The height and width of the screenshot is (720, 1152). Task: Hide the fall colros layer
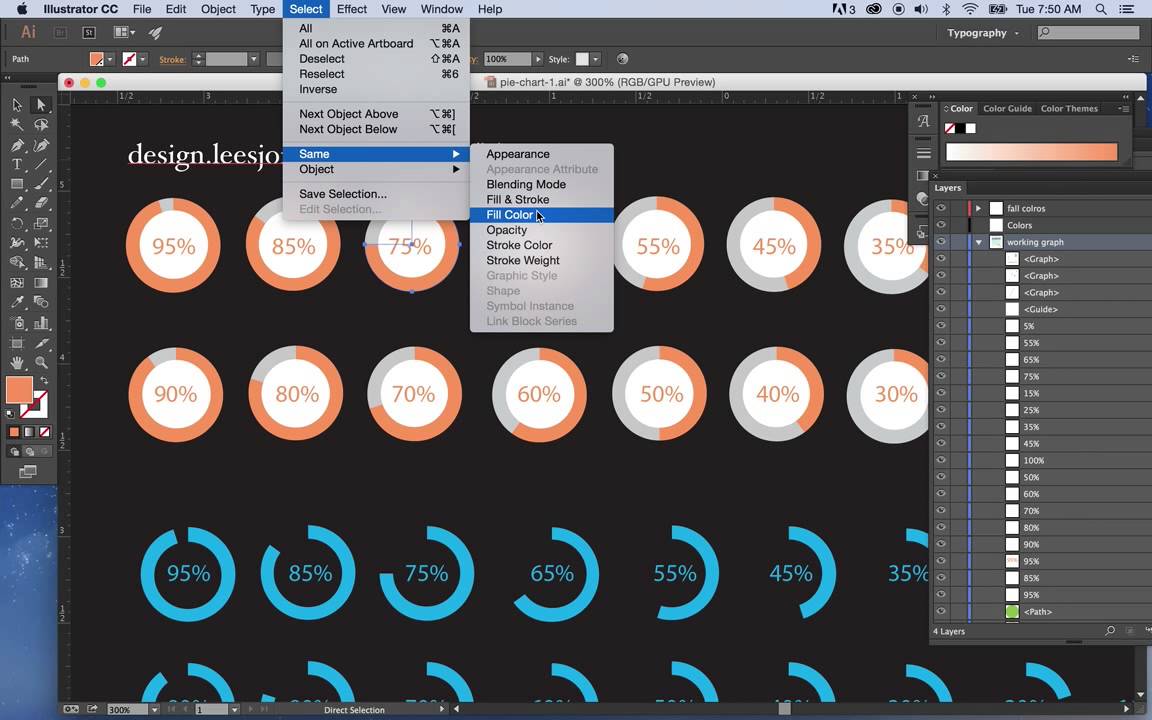pos(940,208)
